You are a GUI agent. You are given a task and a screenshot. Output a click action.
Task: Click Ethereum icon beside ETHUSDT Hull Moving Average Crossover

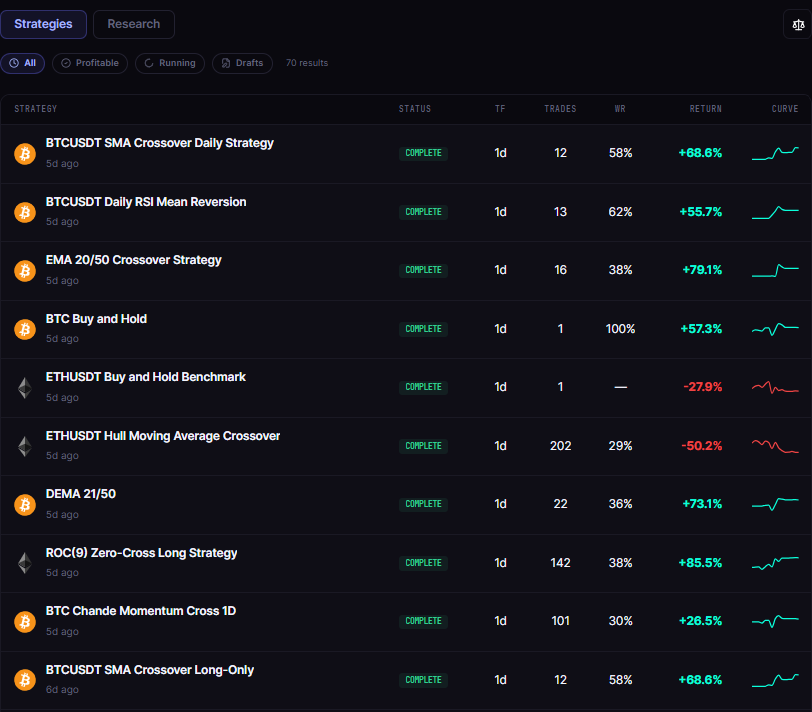coord(25,446)
